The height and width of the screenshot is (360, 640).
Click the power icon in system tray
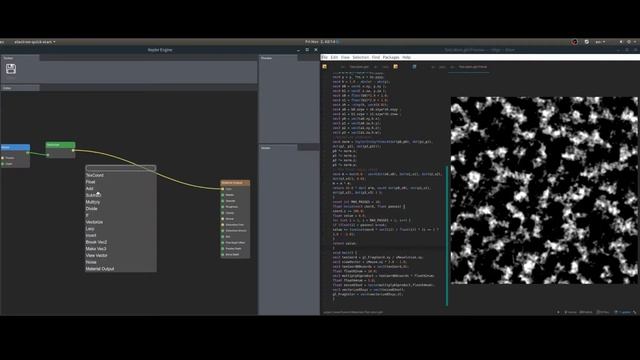pos(629,42)
